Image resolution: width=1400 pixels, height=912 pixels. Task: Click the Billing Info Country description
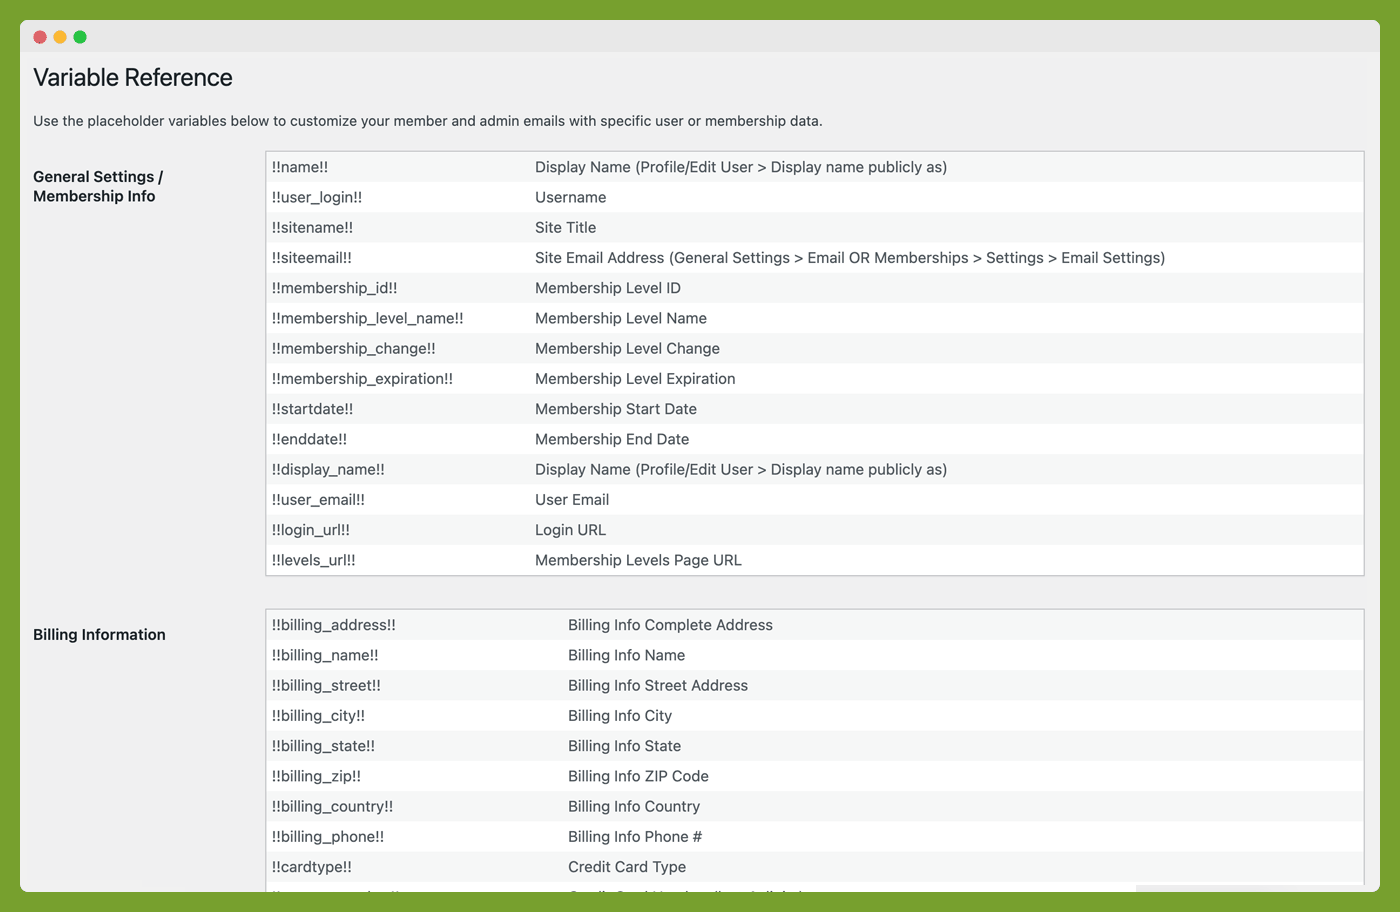pyautogui.click(x=634, y=806)
